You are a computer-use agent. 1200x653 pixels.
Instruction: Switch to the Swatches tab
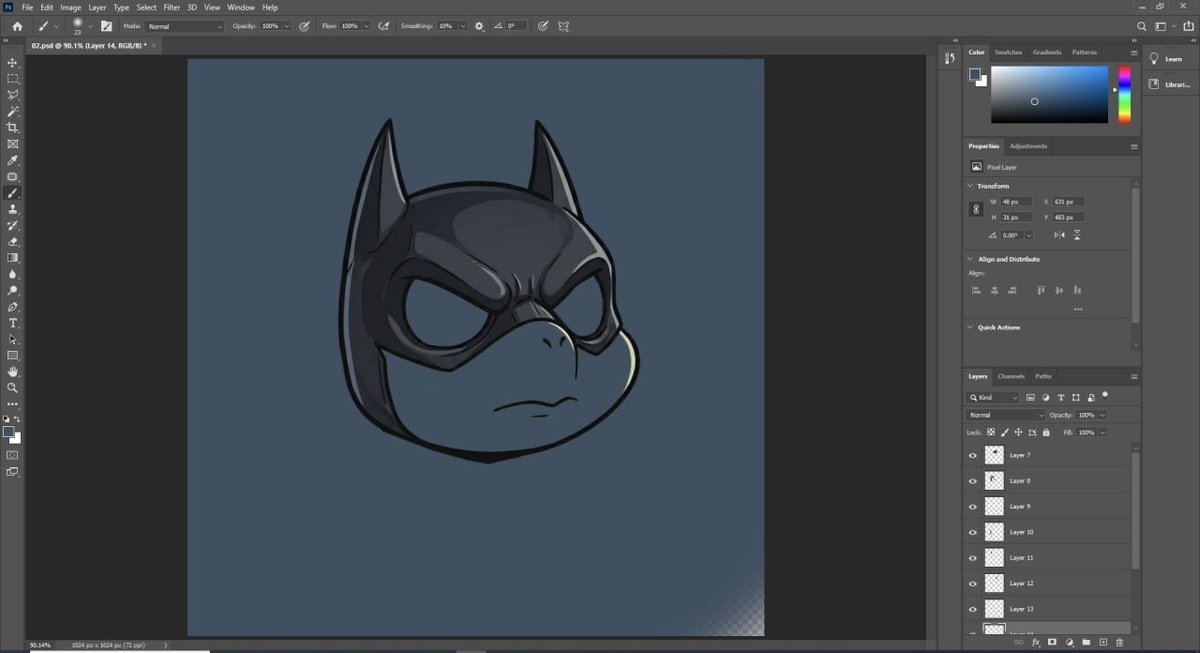point(1008,52)
